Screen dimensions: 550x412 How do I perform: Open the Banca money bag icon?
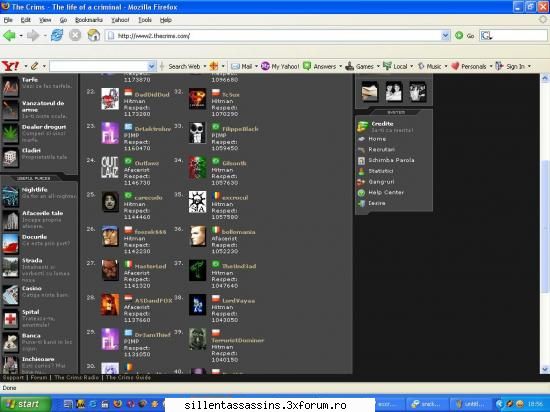click(x=10, y=343)
